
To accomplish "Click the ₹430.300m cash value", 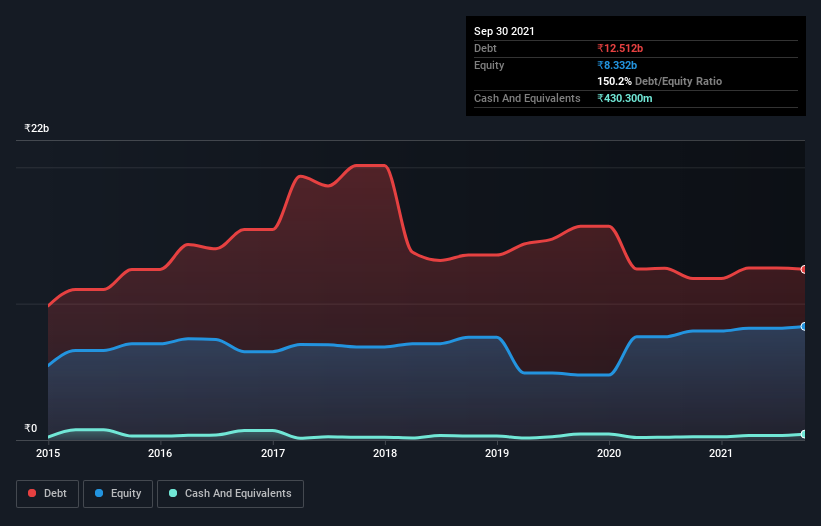I will tap(625, 98).
